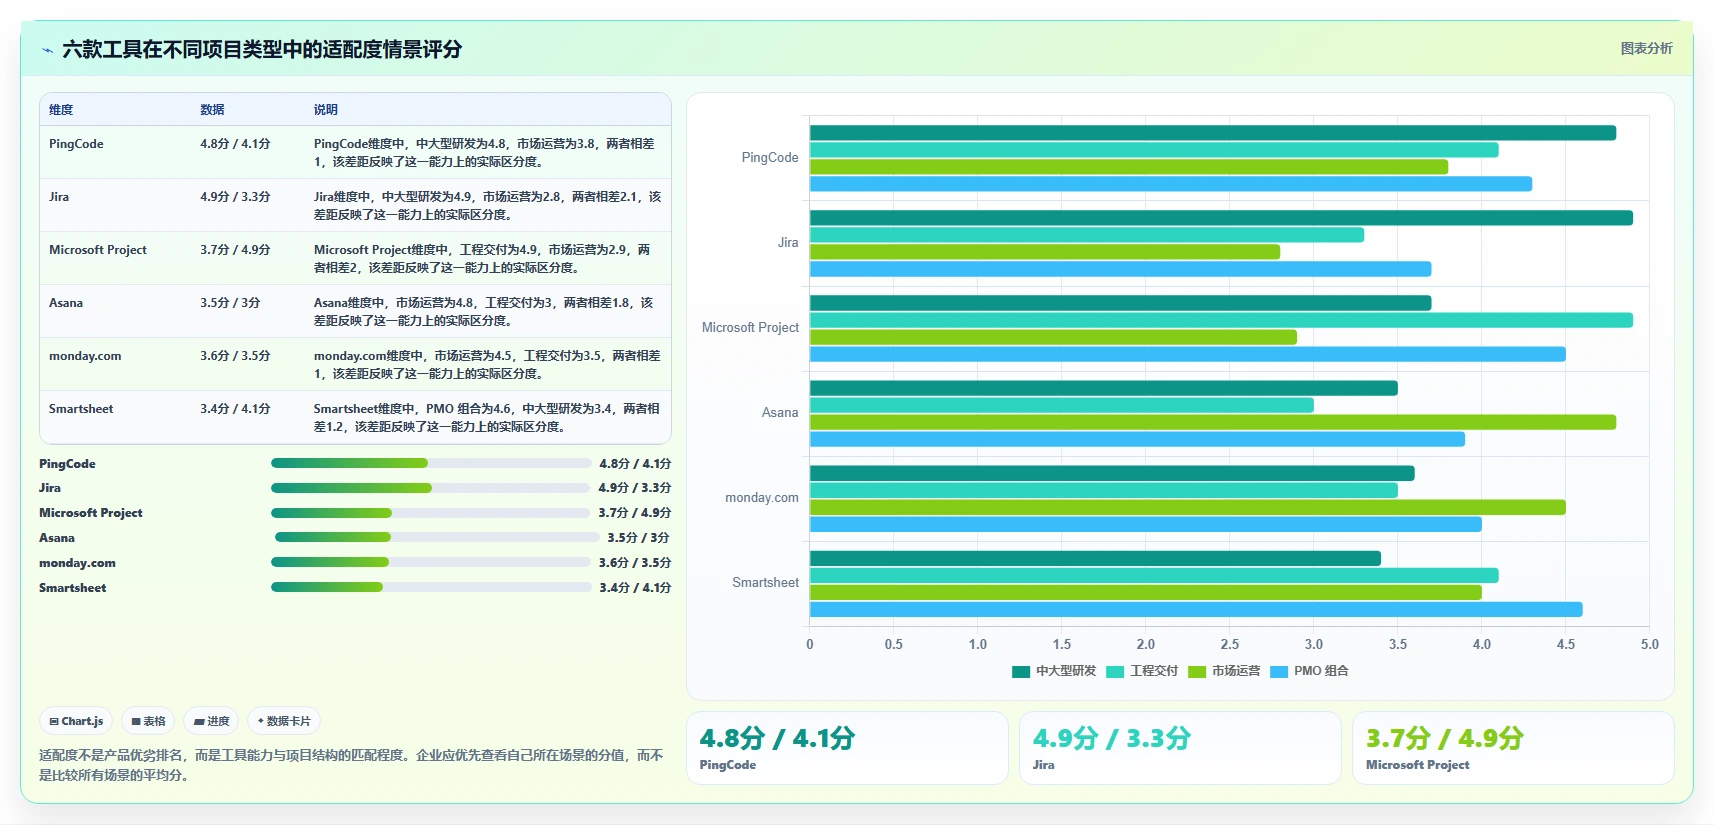Viewport: 1714px width, 825px height.
Task: Click the Asana name in the progress list
Action: [57, 538]
